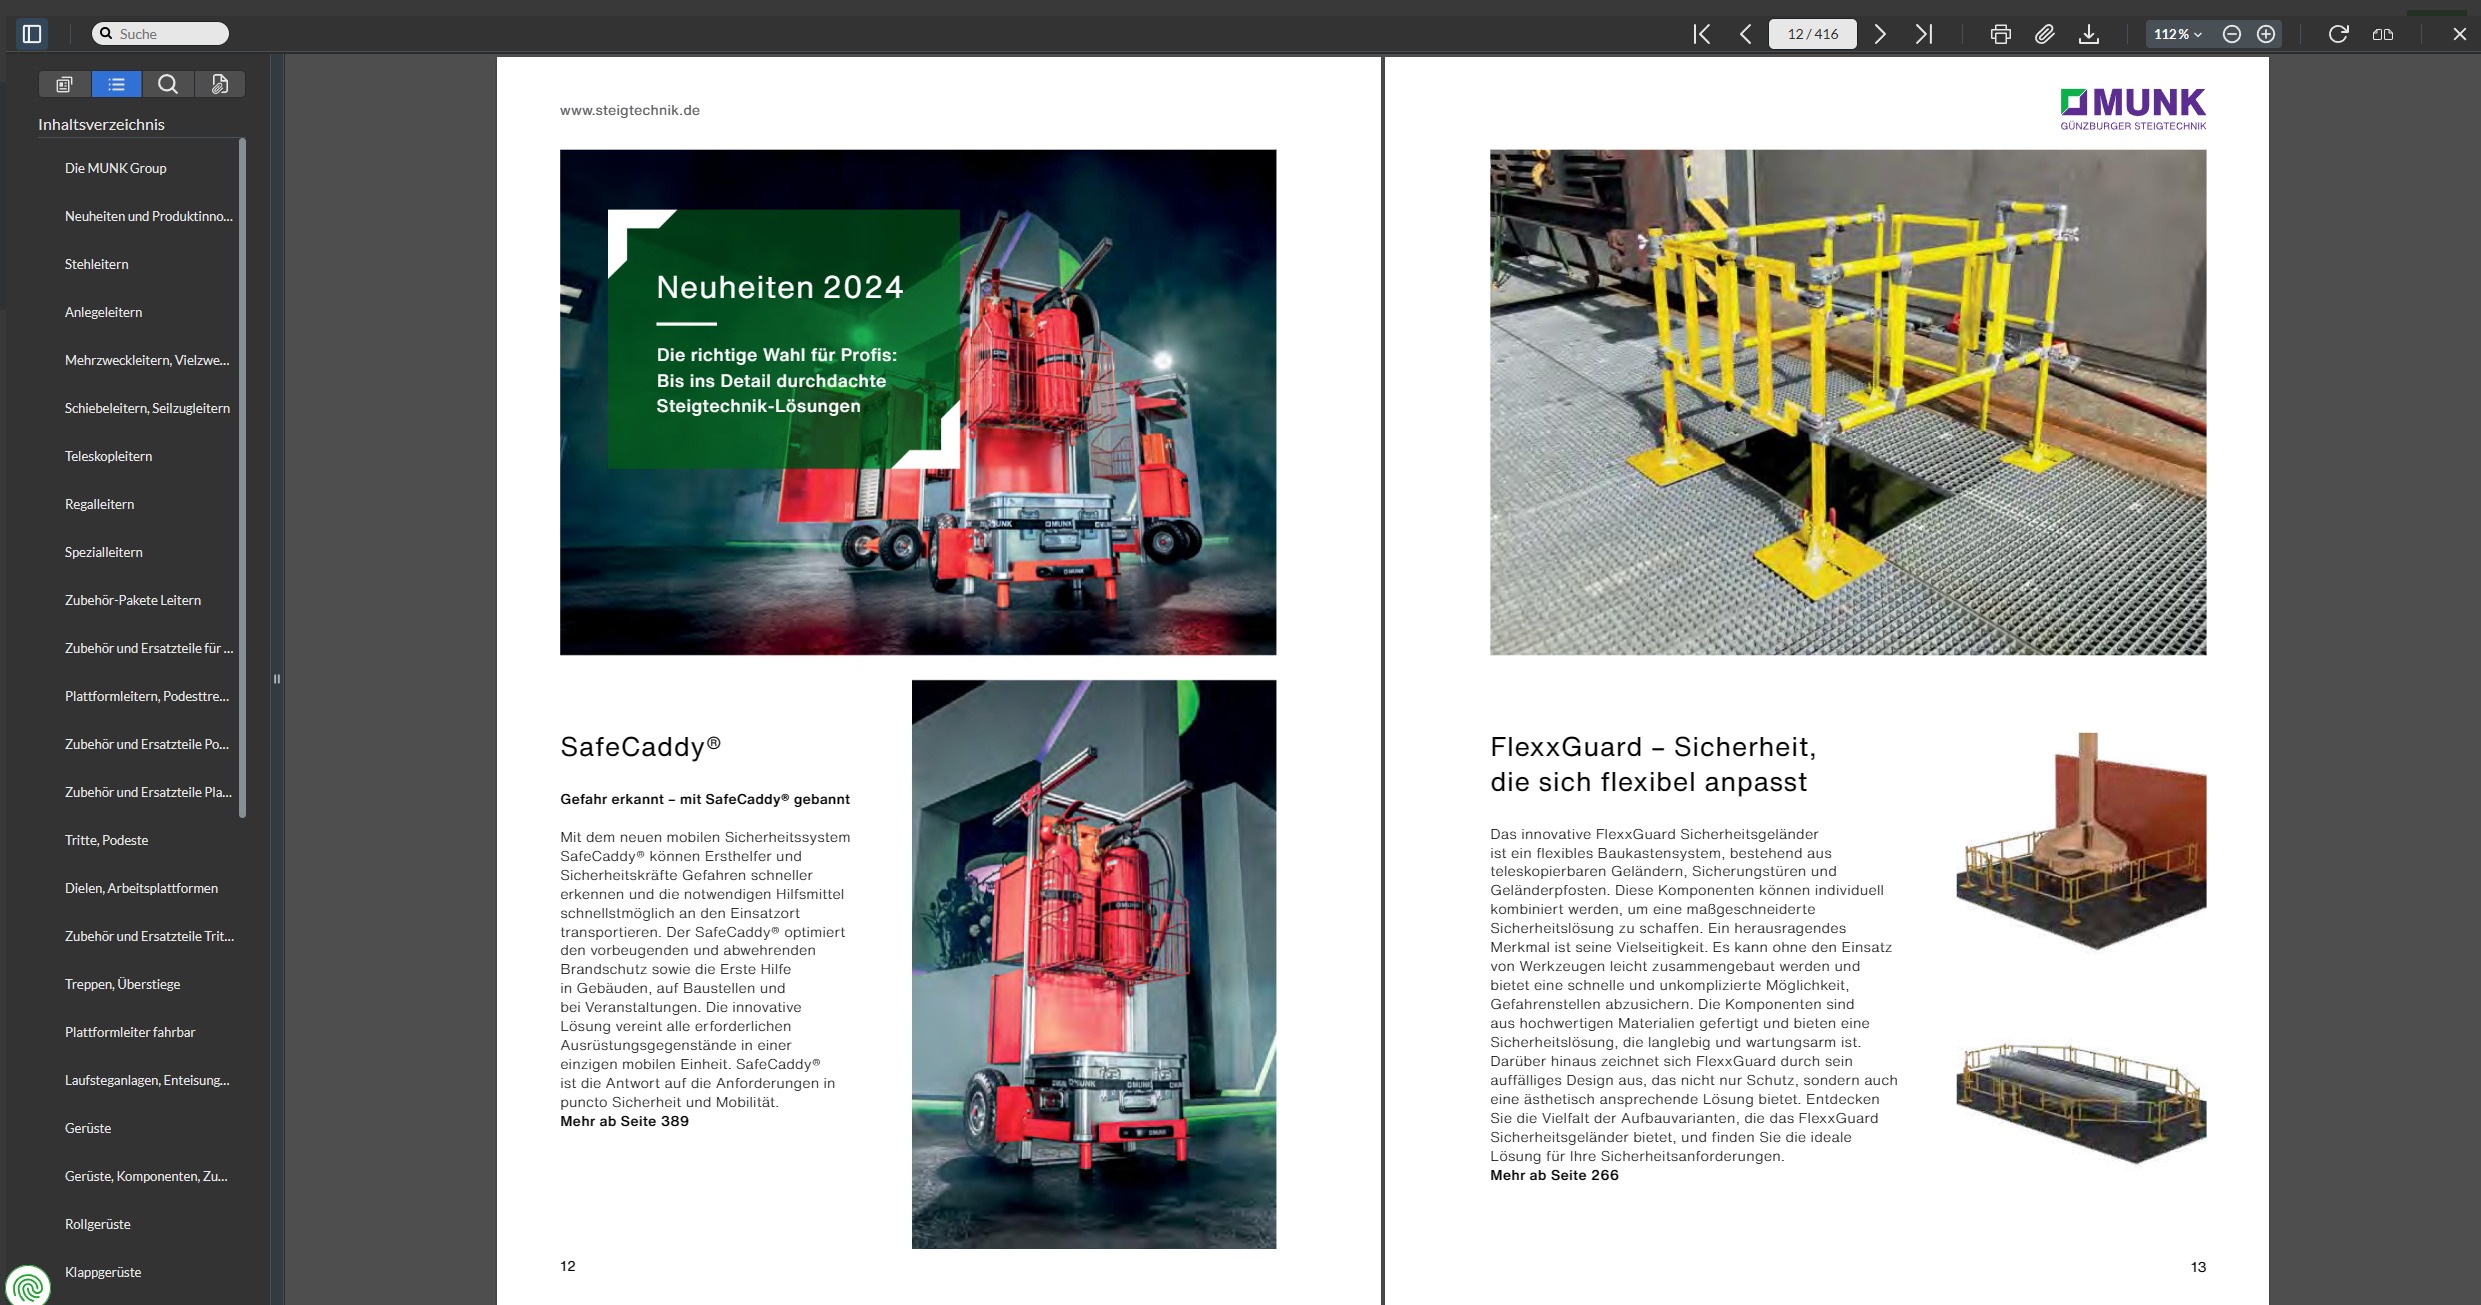Click the sidebar resize handle
Viewport: 2481px width, 1305px height.
[x=277, y=679]
